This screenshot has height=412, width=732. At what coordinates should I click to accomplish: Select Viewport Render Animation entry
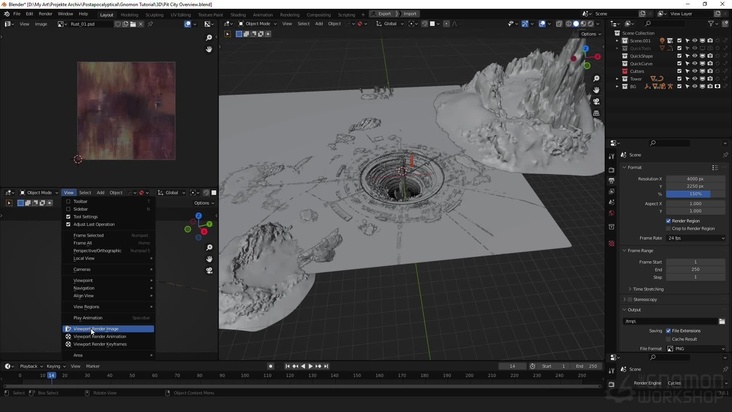coord(108,336)
